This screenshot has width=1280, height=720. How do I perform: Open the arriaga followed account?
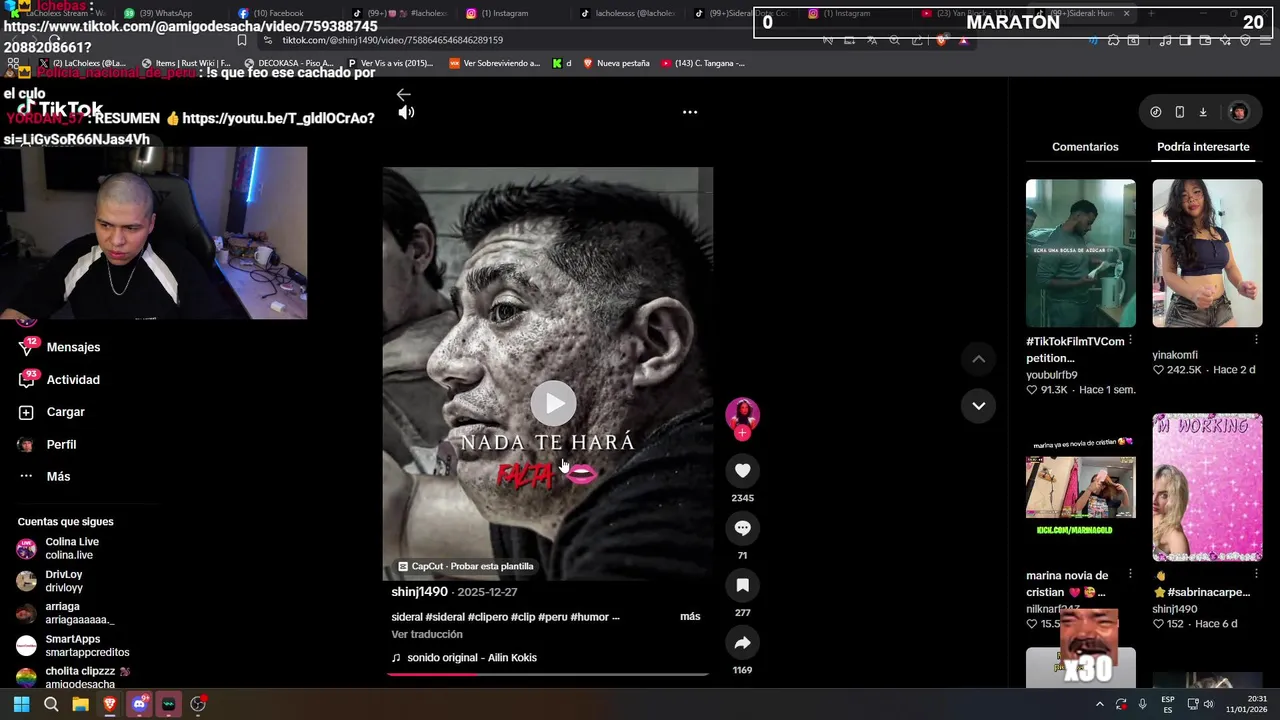66,613
